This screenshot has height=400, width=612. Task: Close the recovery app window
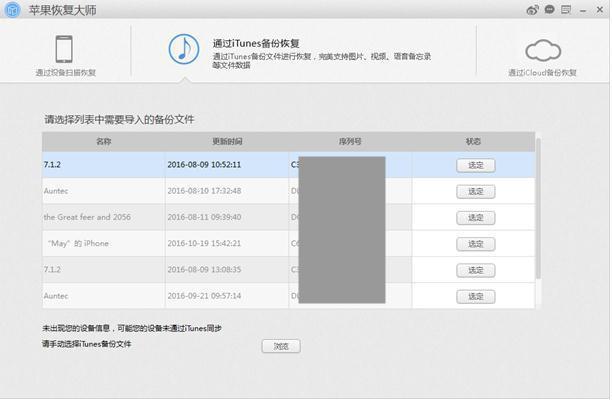tap(600, 10)
